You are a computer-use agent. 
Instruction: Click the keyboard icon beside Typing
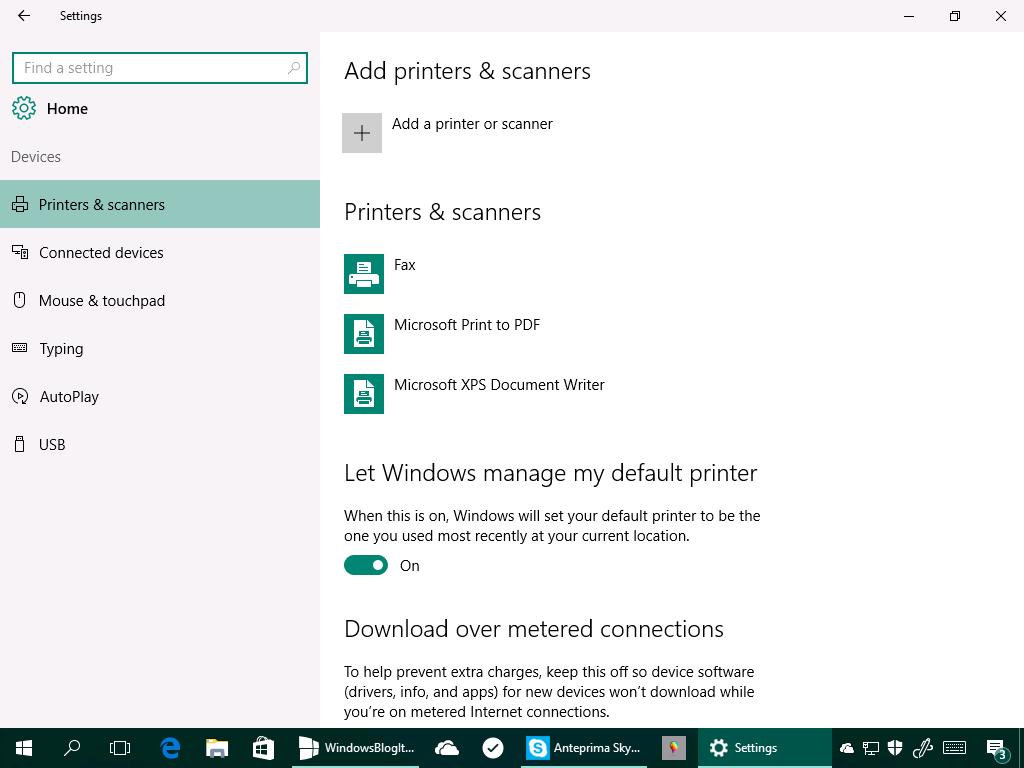pyautogui.click(x=20, y=348)
